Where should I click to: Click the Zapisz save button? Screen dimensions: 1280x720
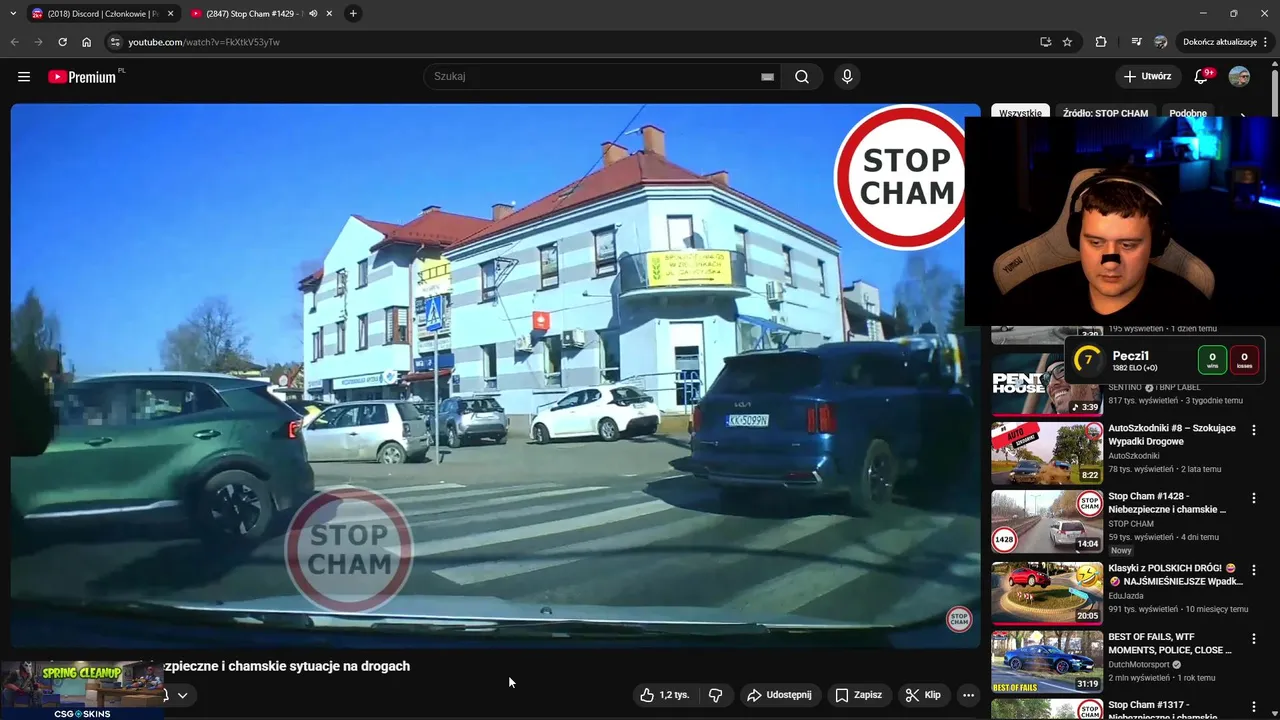tap(859, 695)
